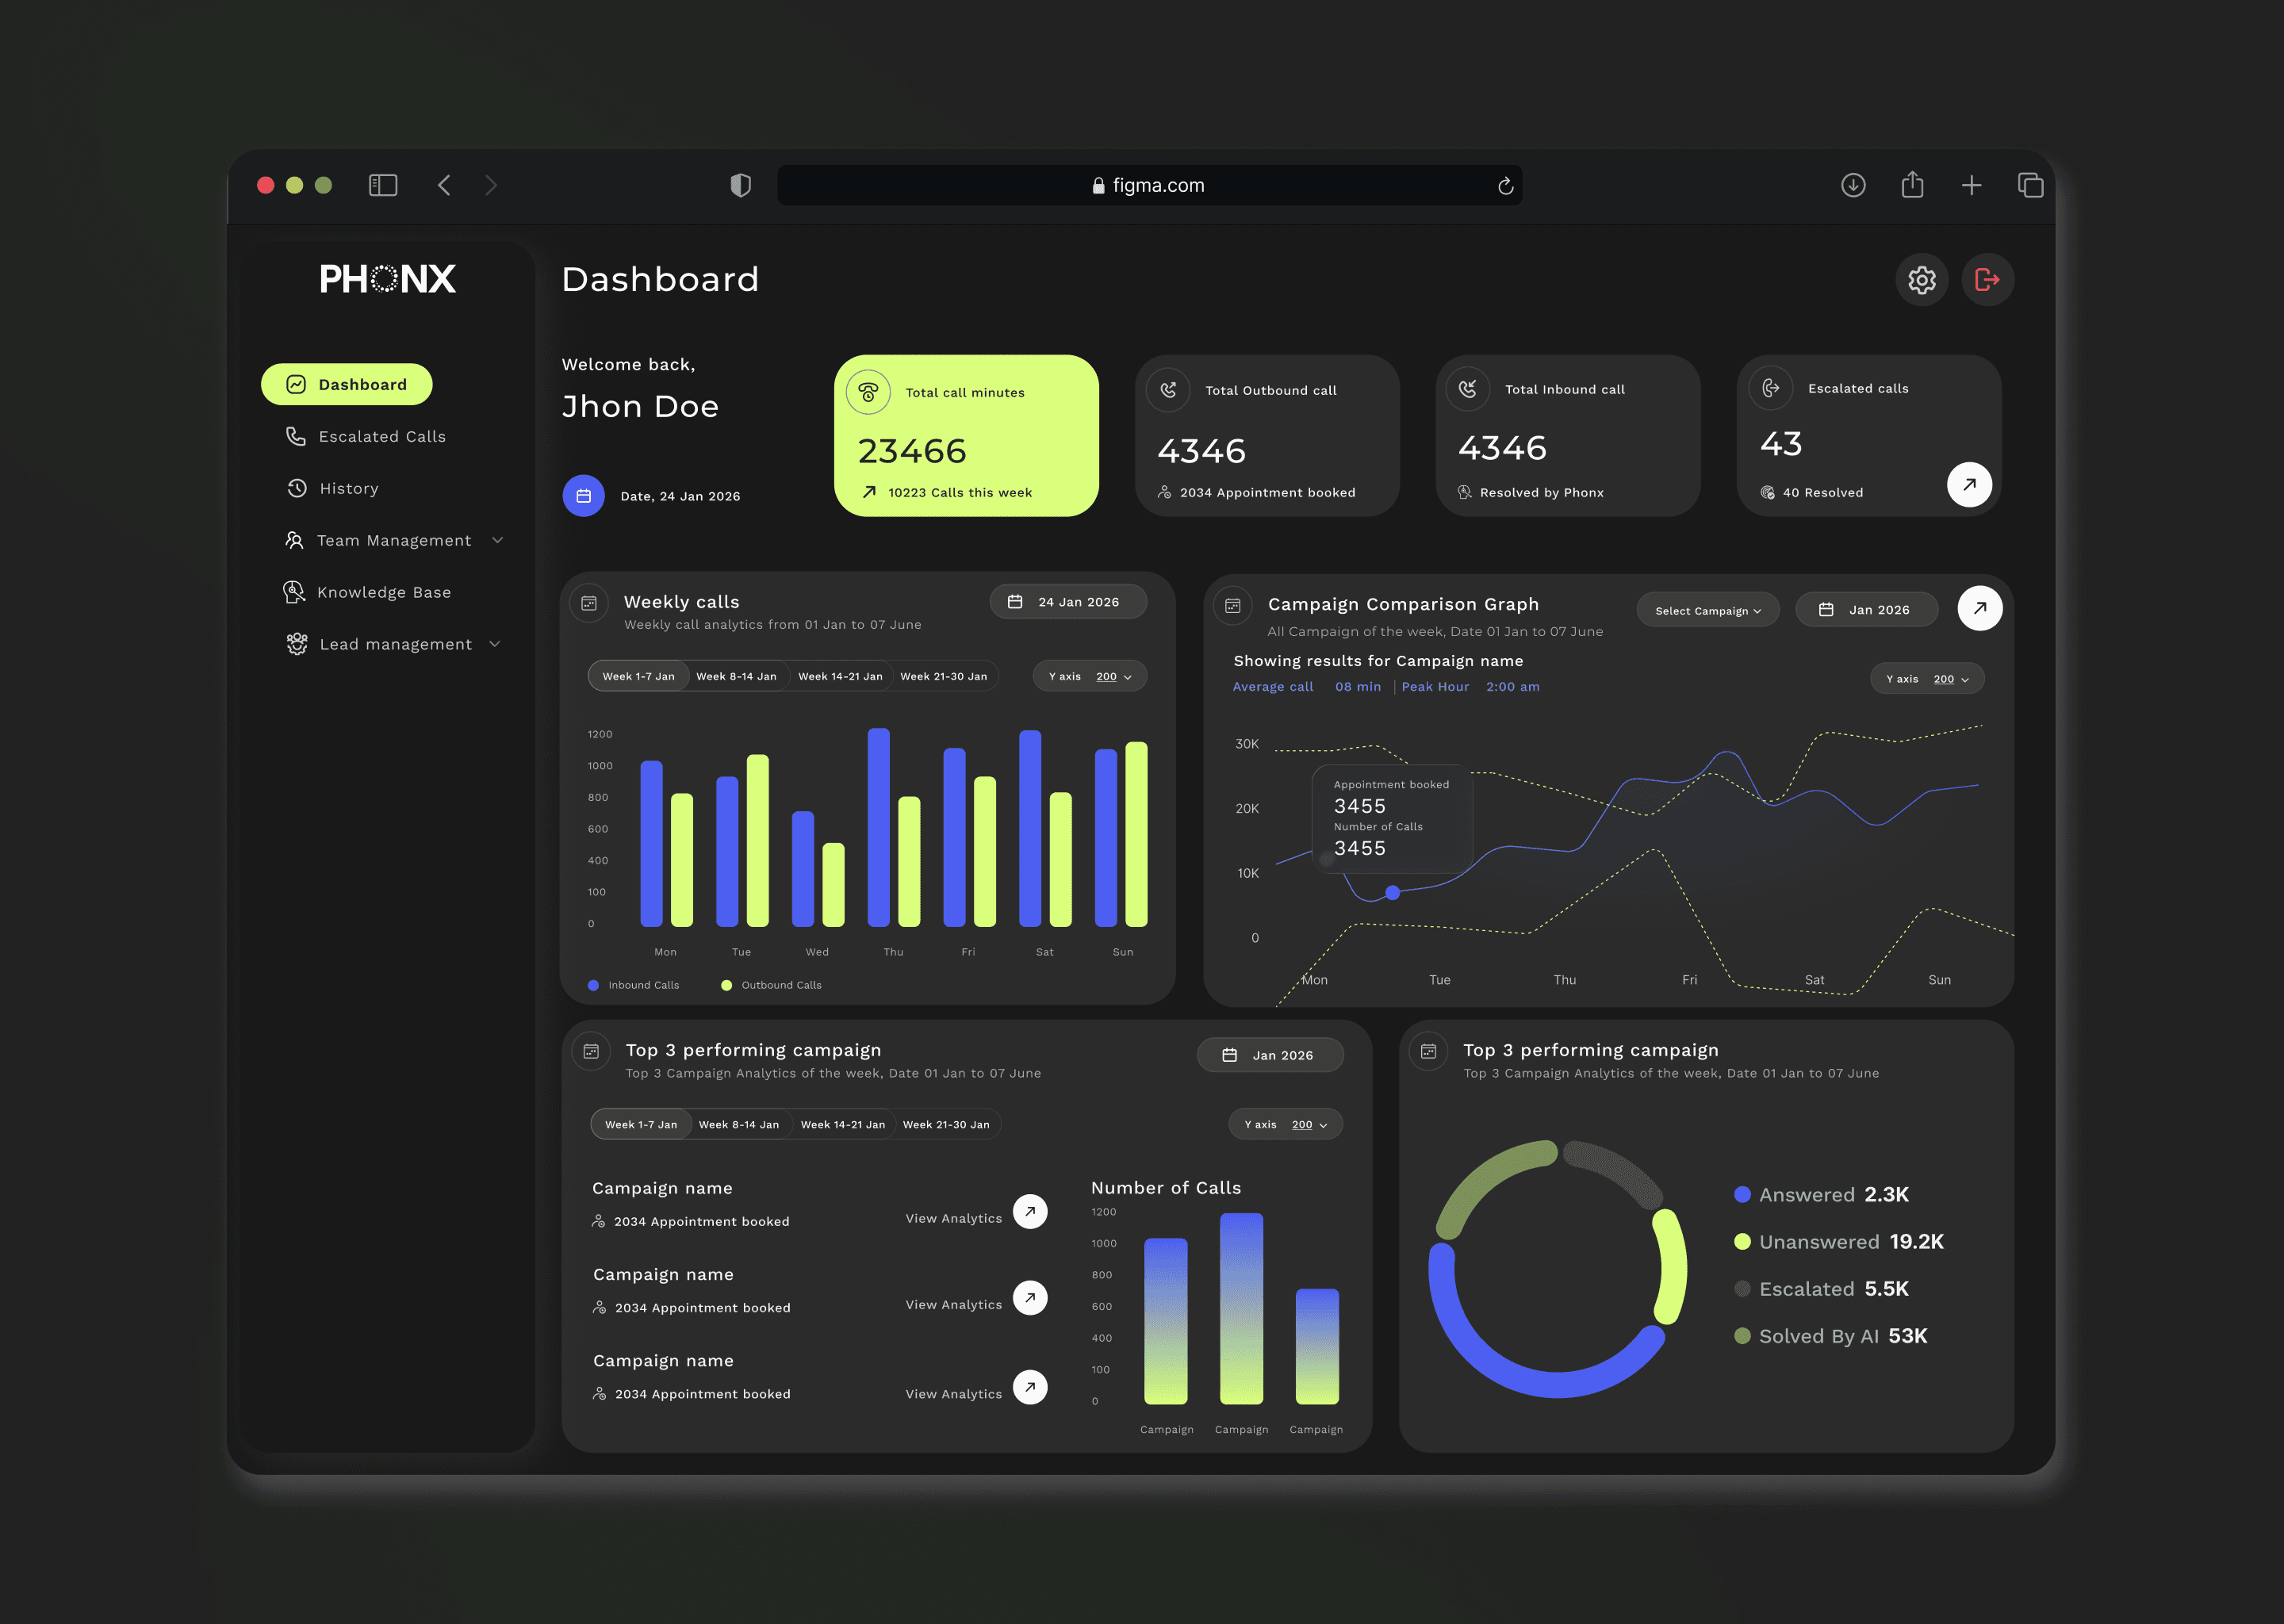Open Y axis dropdown in Campaign Comparison
Screen dimensions: 2284x1624
pos(1927,678)
